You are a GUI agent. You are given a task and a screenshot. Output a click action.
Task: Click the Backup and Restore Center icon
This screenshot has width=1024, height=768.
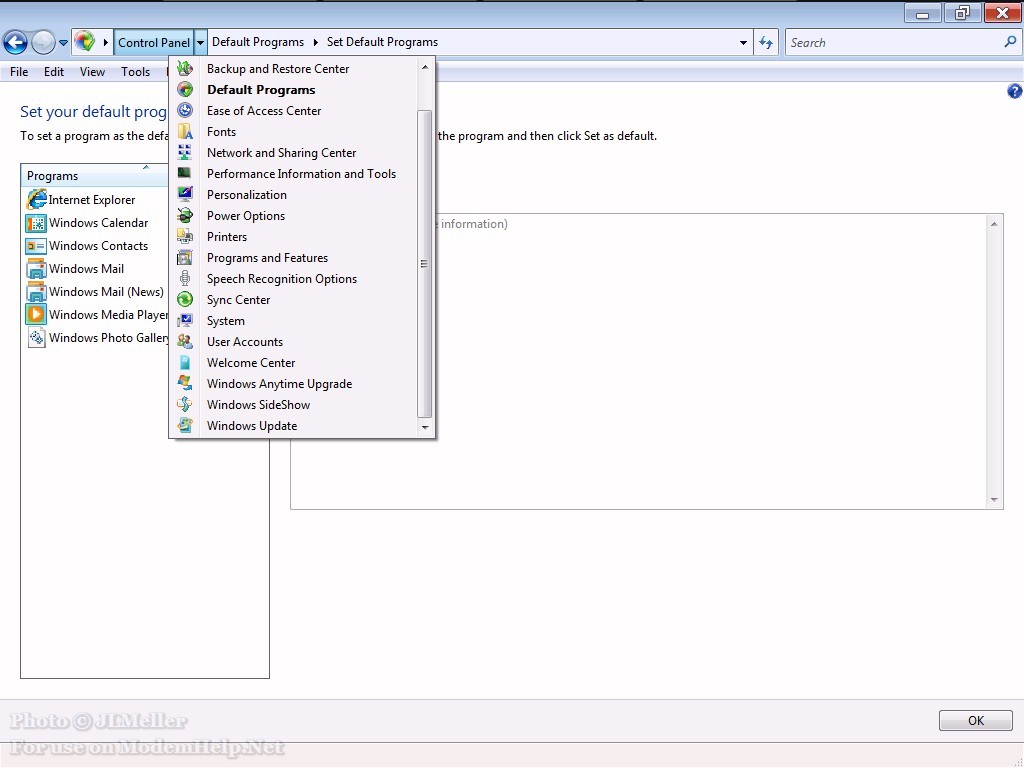click(185, 68)
